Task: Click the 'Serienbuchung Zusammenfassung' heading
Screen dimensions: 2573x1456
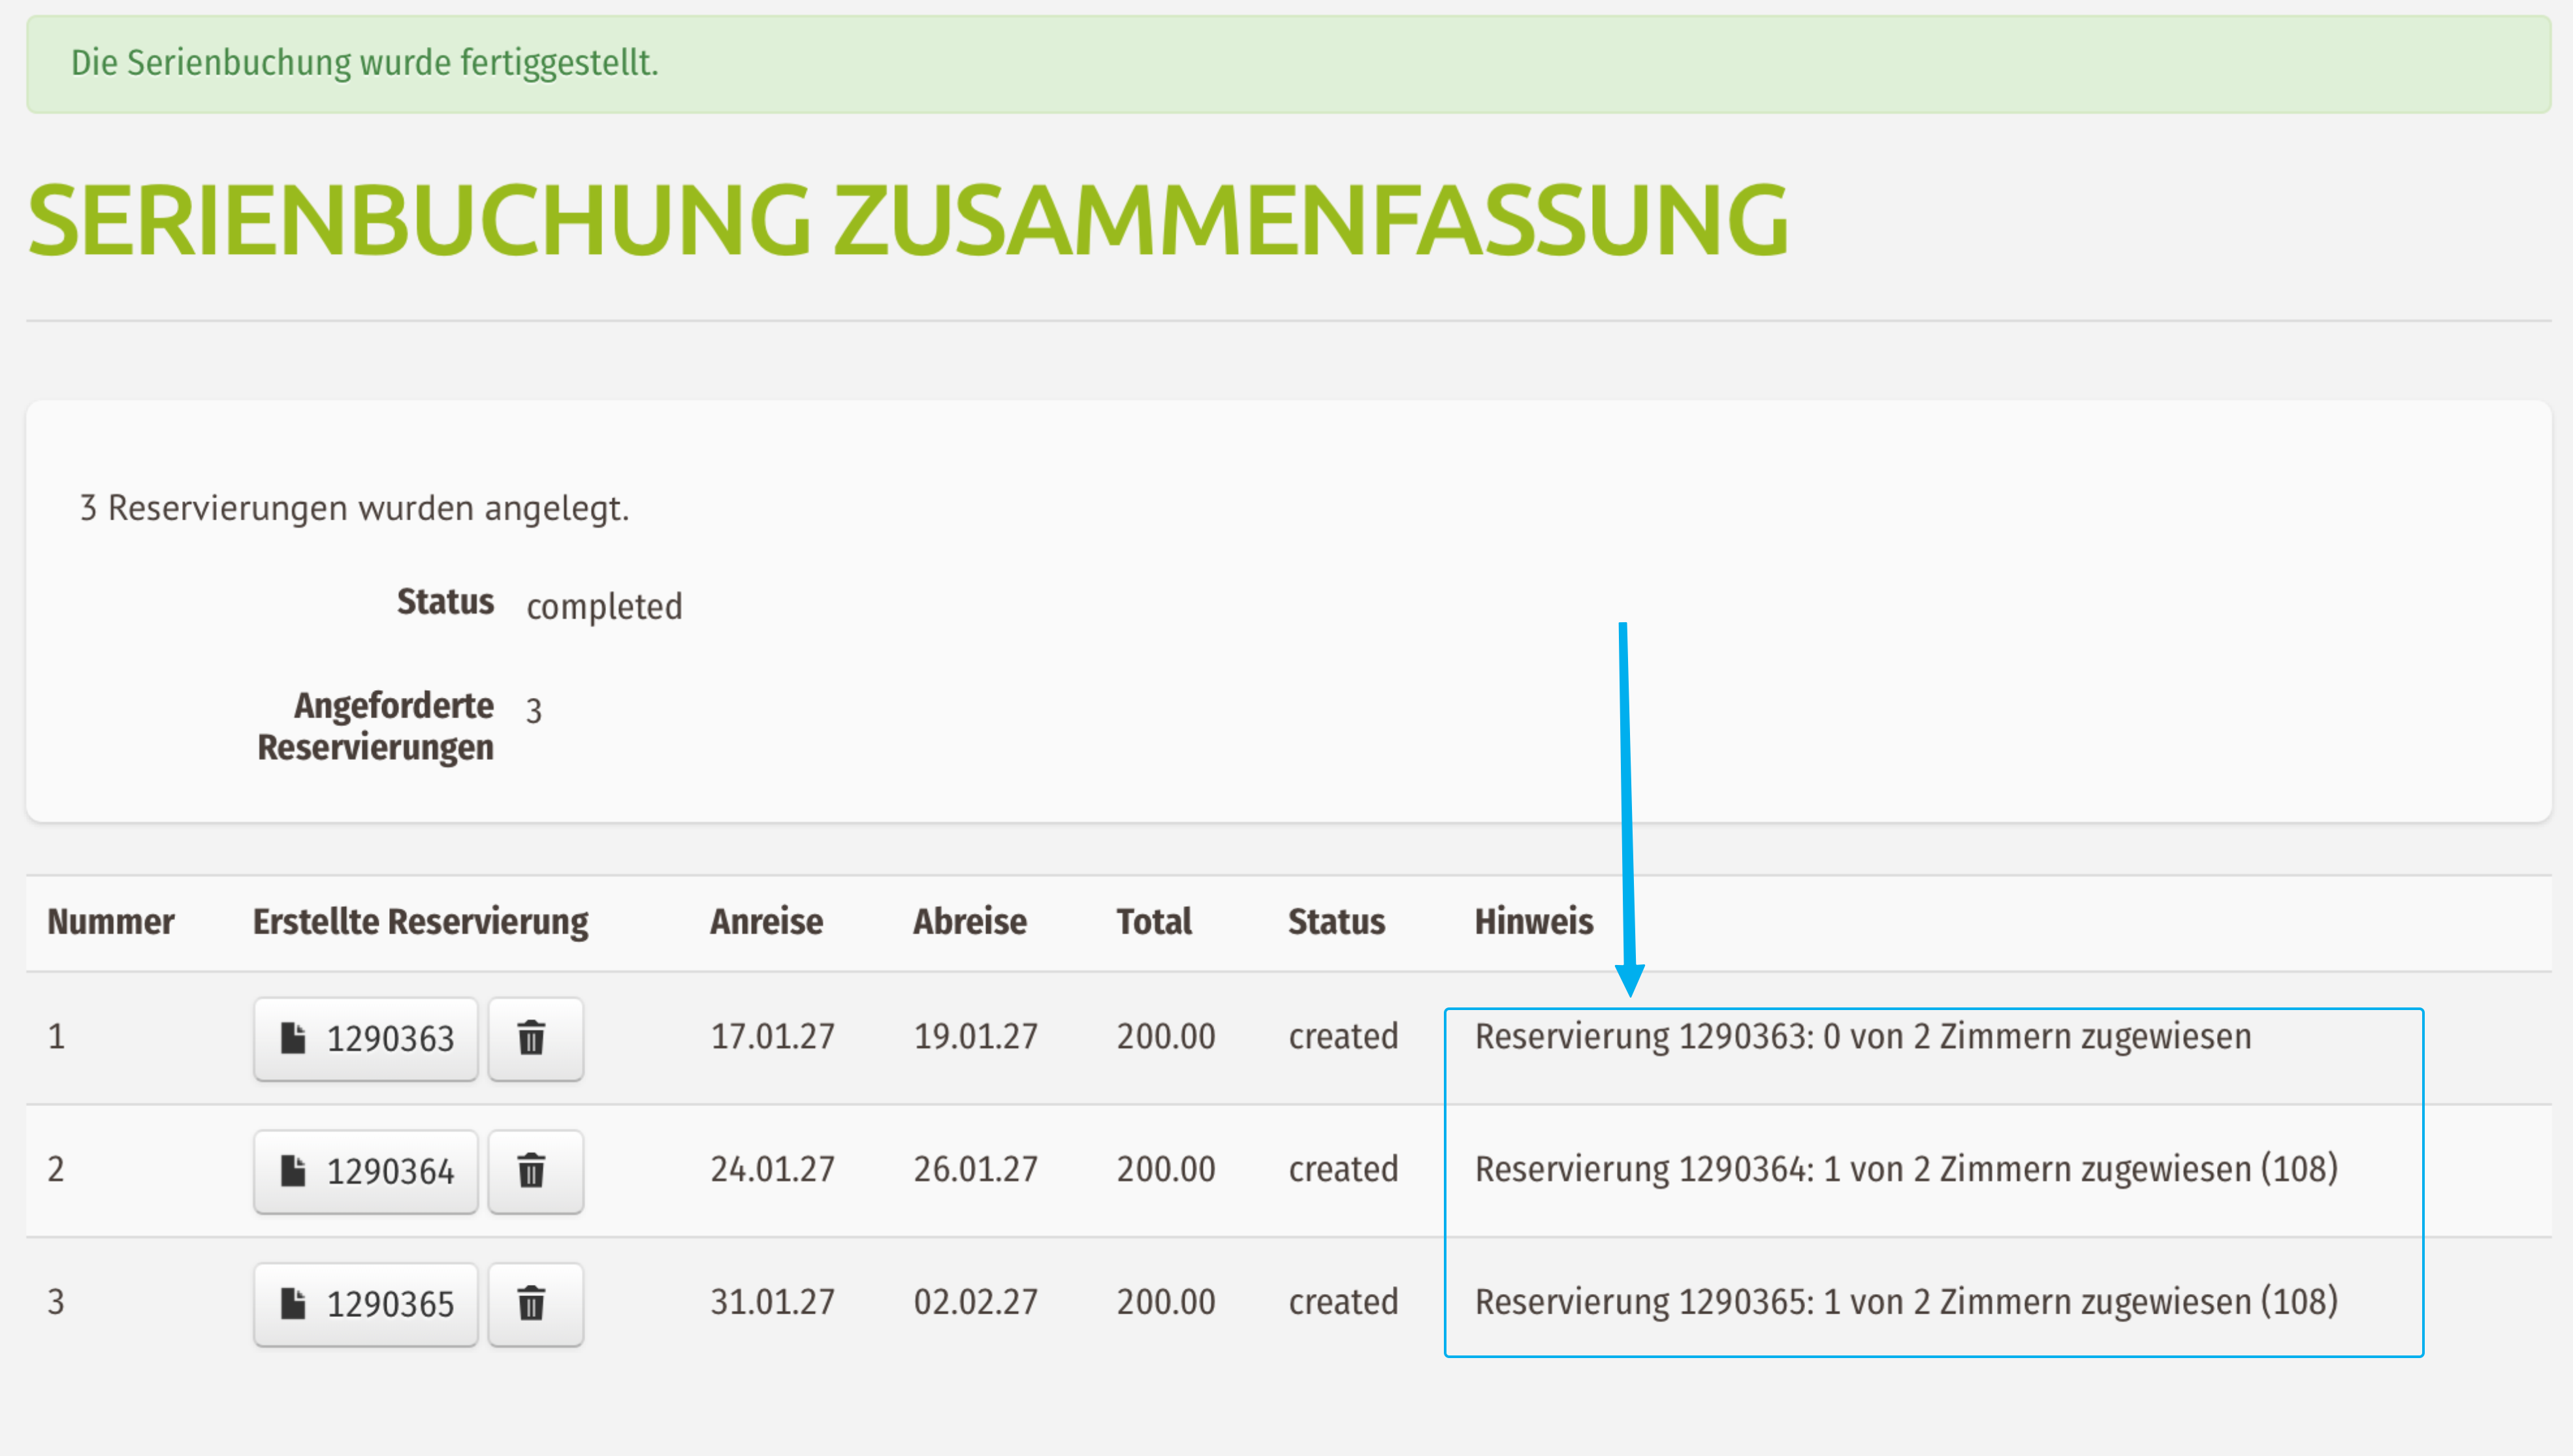Action: tap(908, 220)
